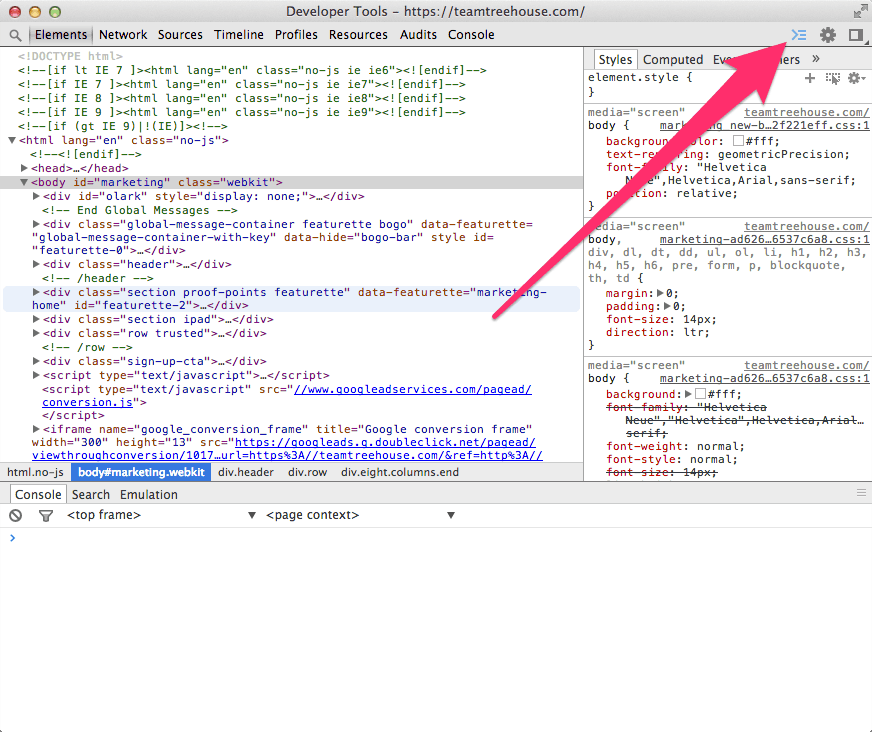Open the teamtreehouse.com stylesheet link
This screenshot has width=872, height=732.
click(x=806, y=111)
